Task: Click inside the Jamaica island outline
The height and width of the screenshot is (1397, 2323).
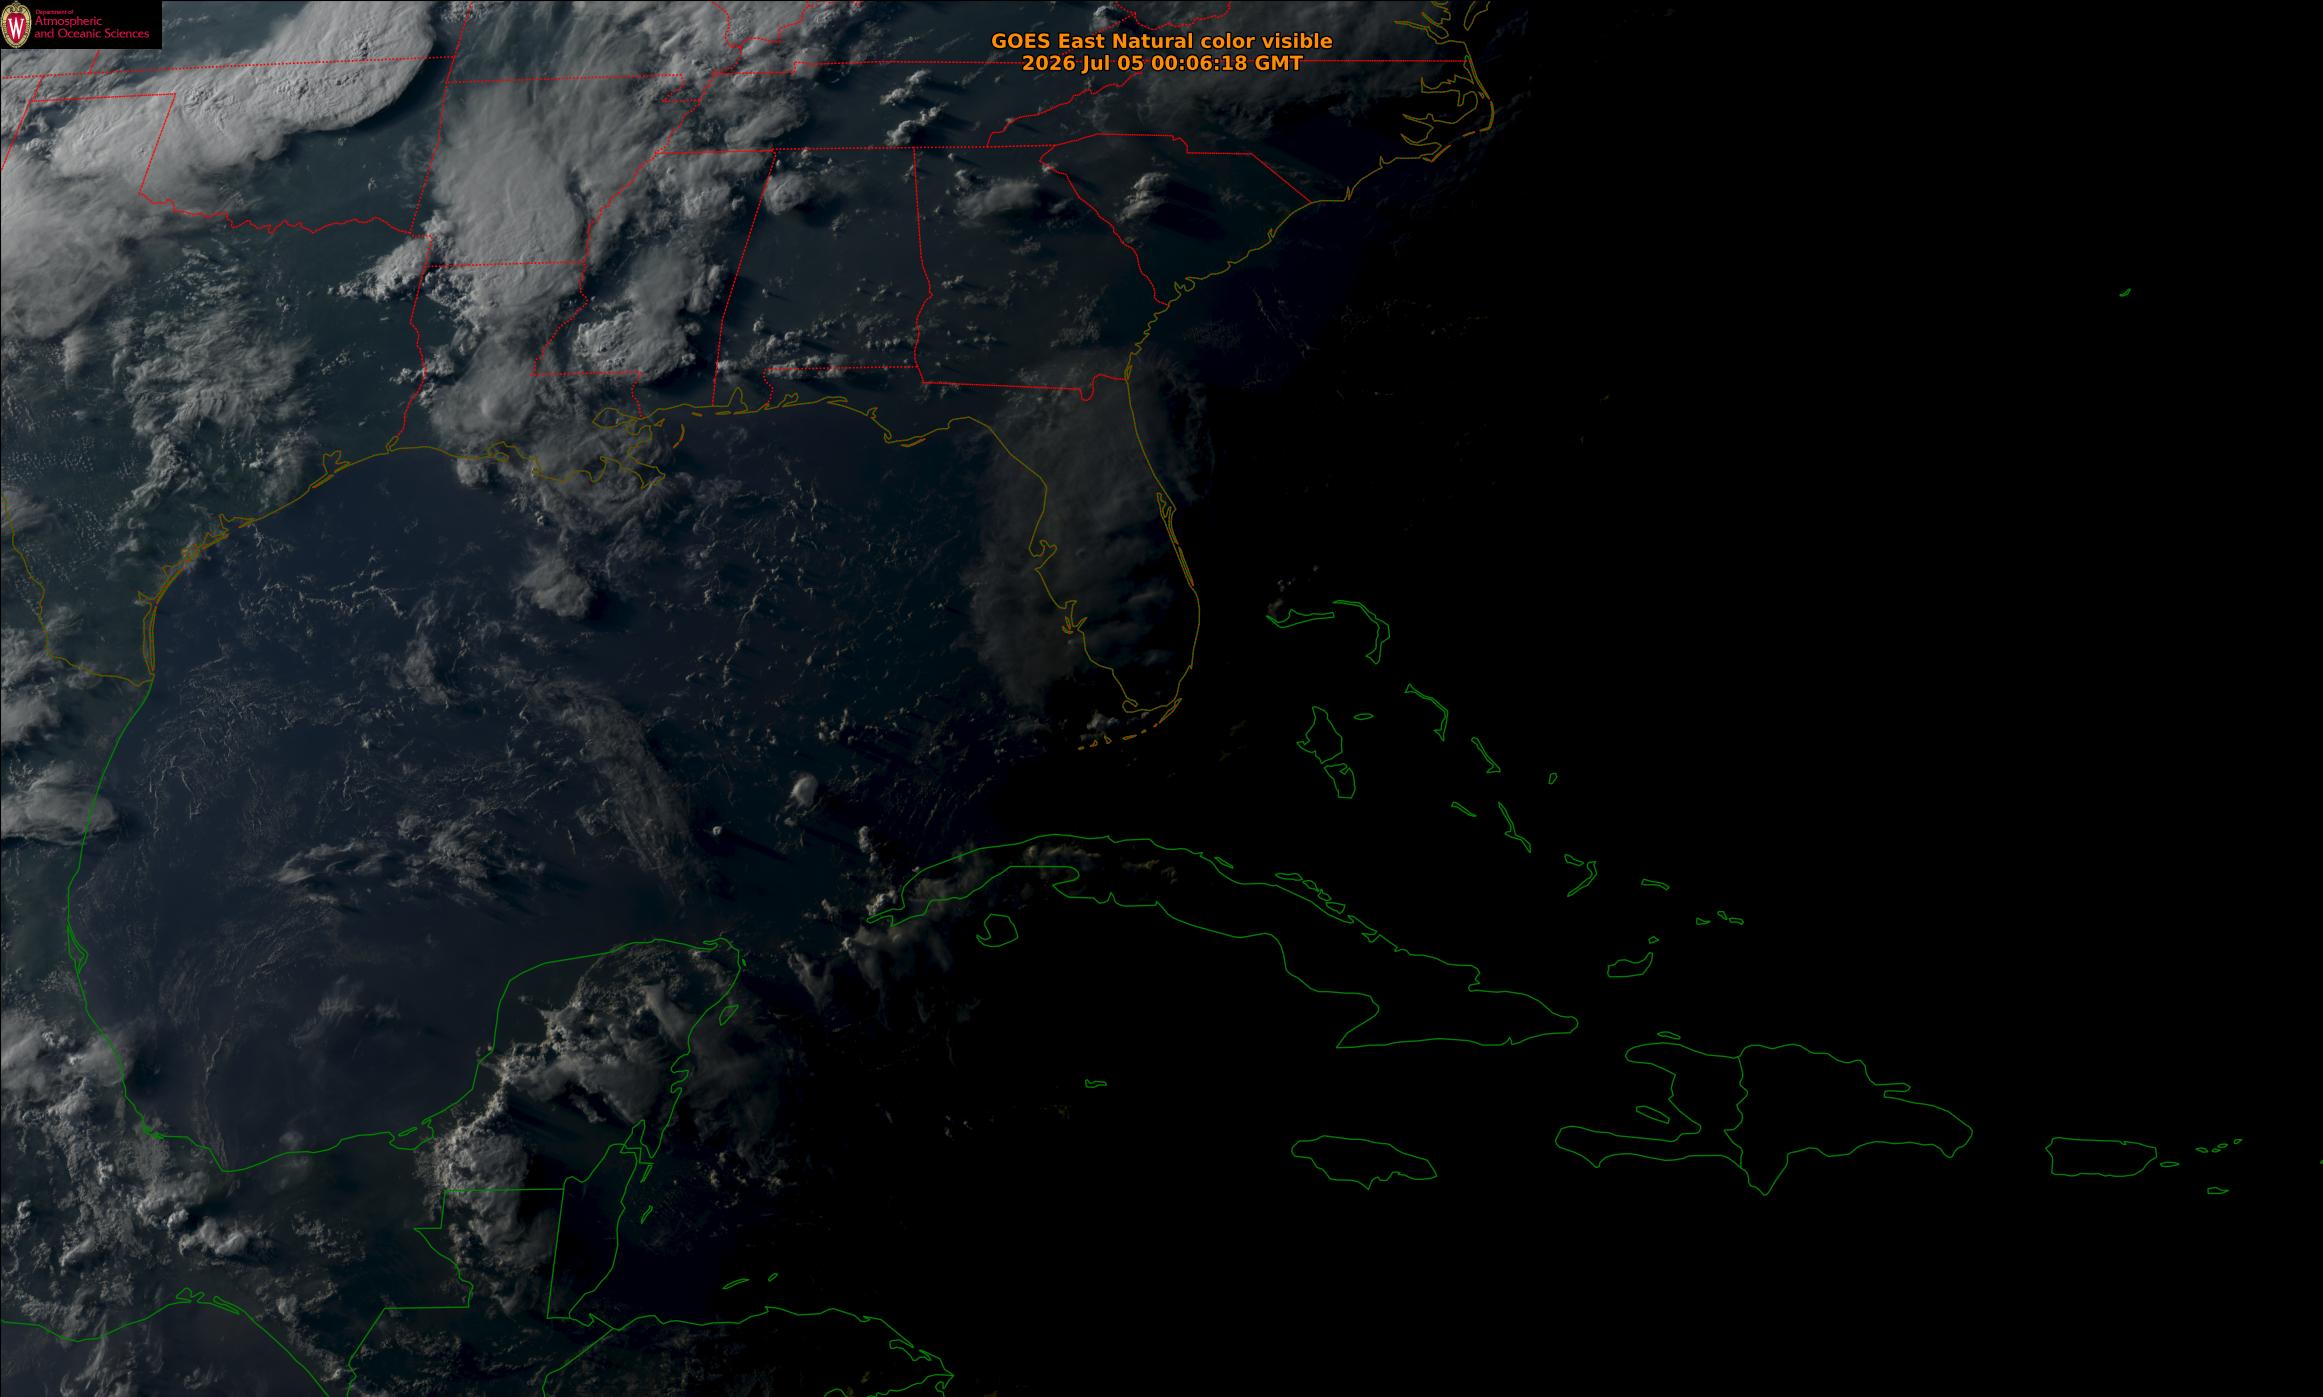Action: (x=1362, y=1161)
